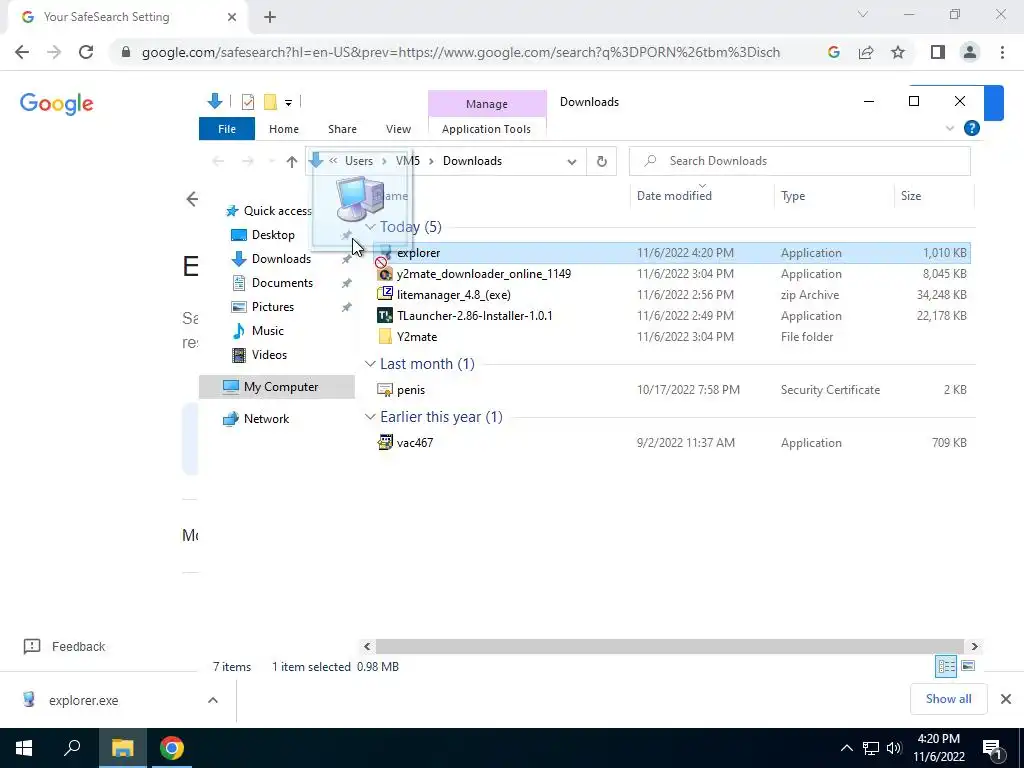
Task: Collapse the Last month (1) group
Action: point(370,364)
